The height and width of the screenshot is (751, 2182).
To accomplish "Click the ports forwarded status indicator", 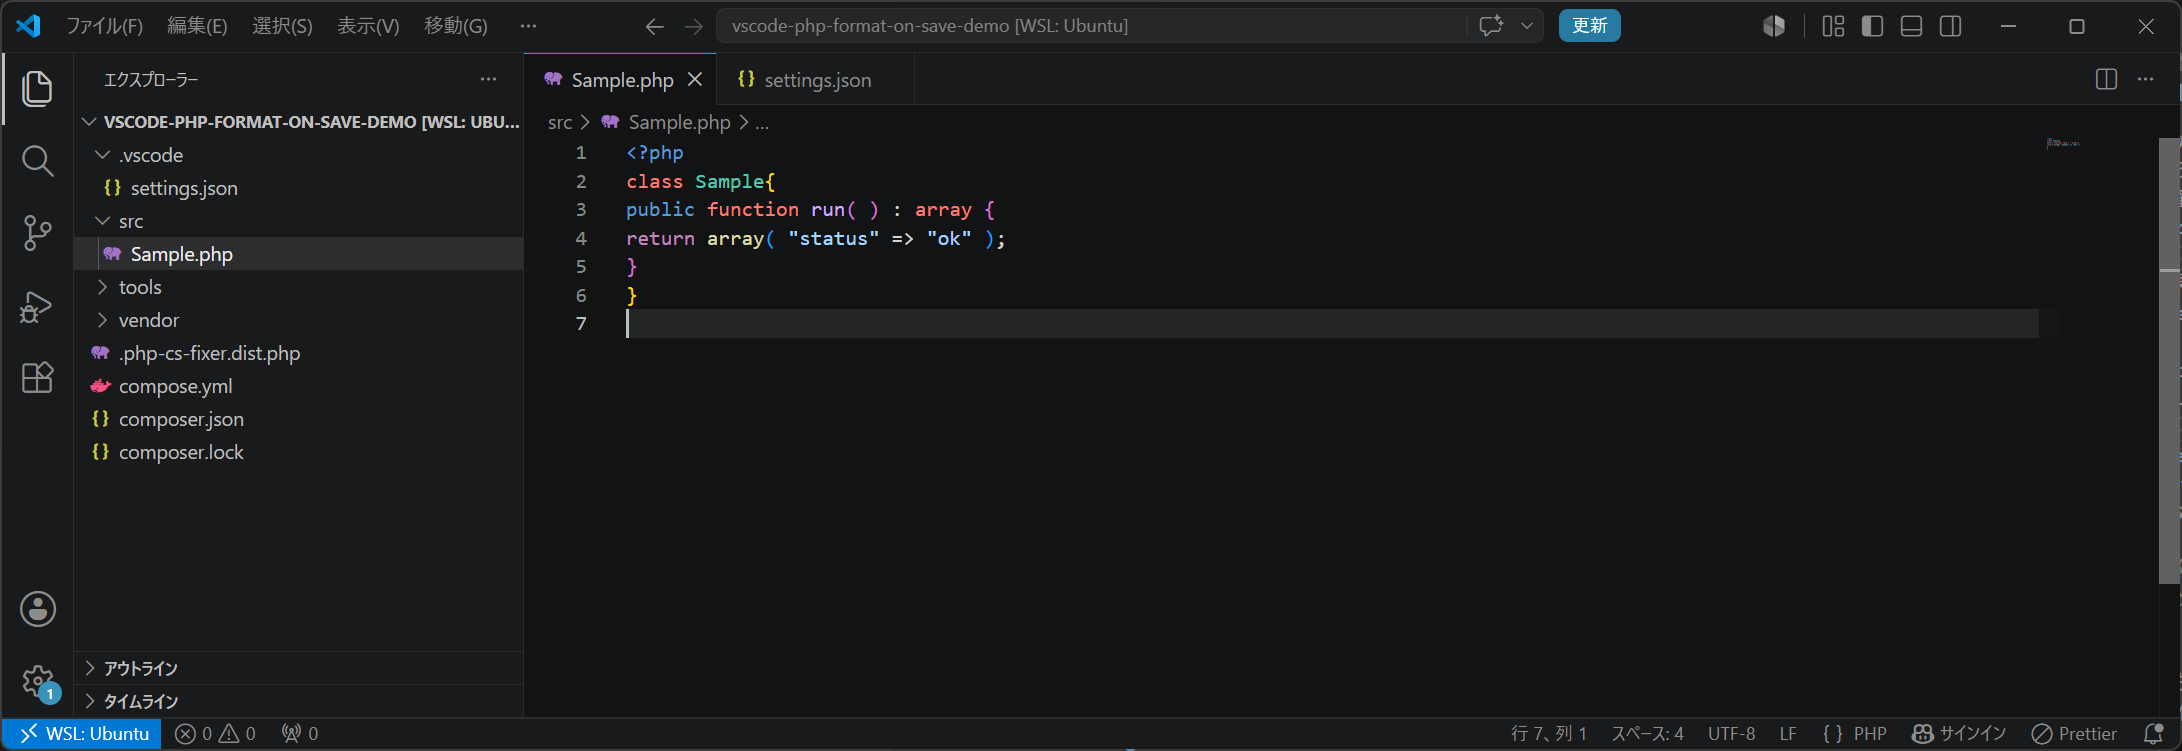I will (x=300, y=734).
